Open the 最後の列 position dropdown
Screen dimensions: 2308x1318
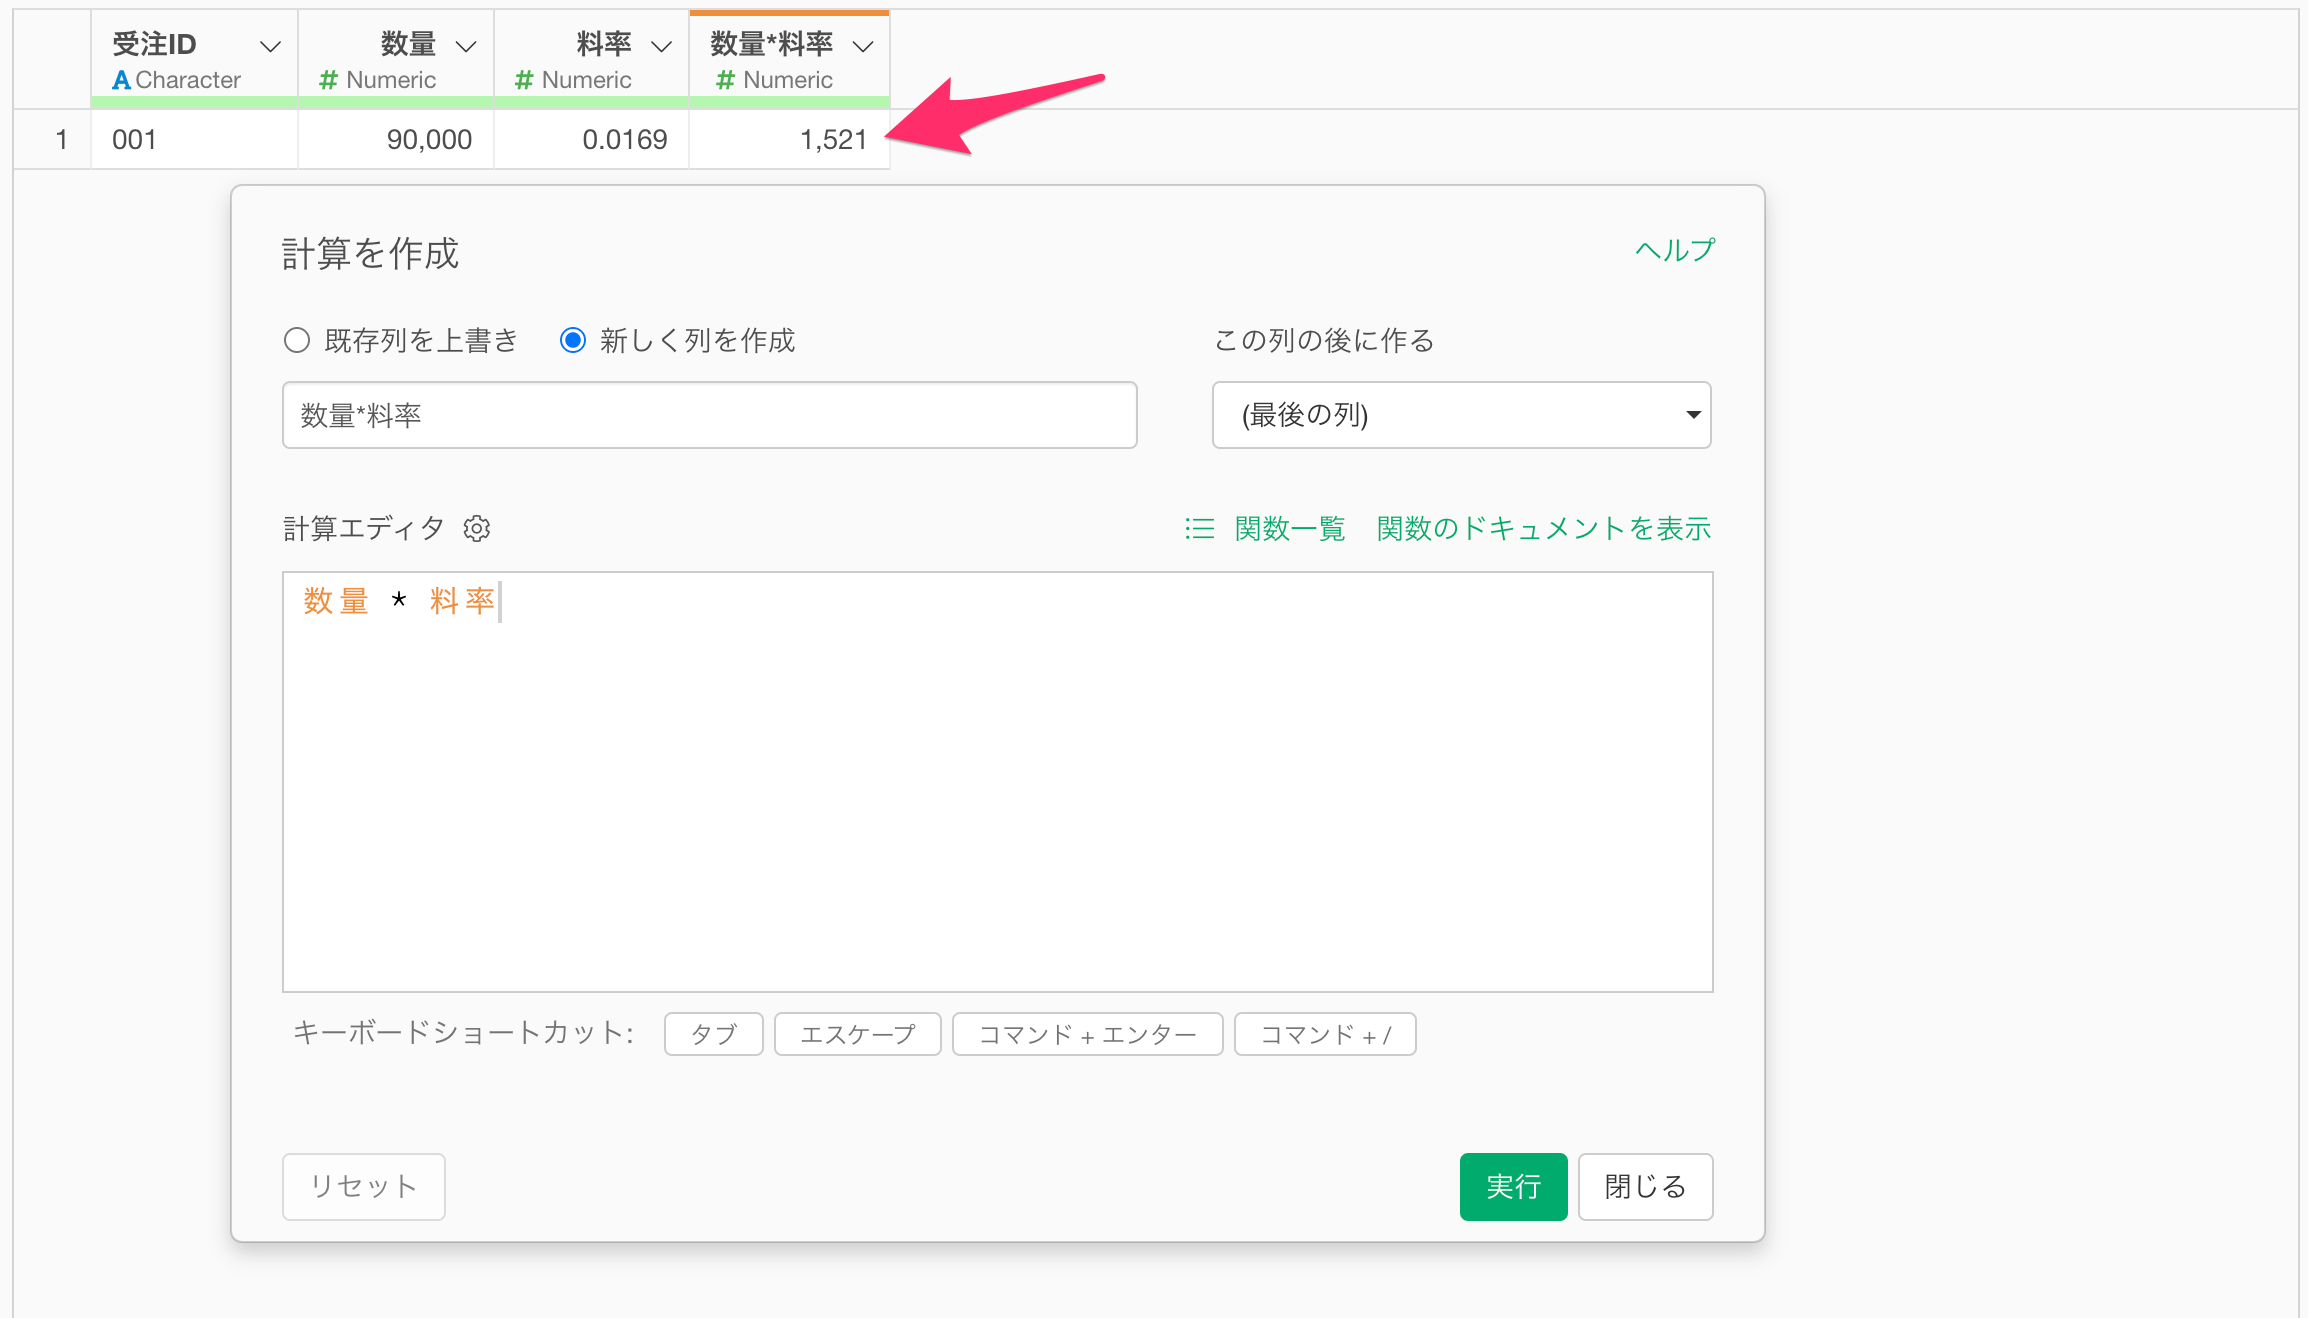pos(1461,415)
